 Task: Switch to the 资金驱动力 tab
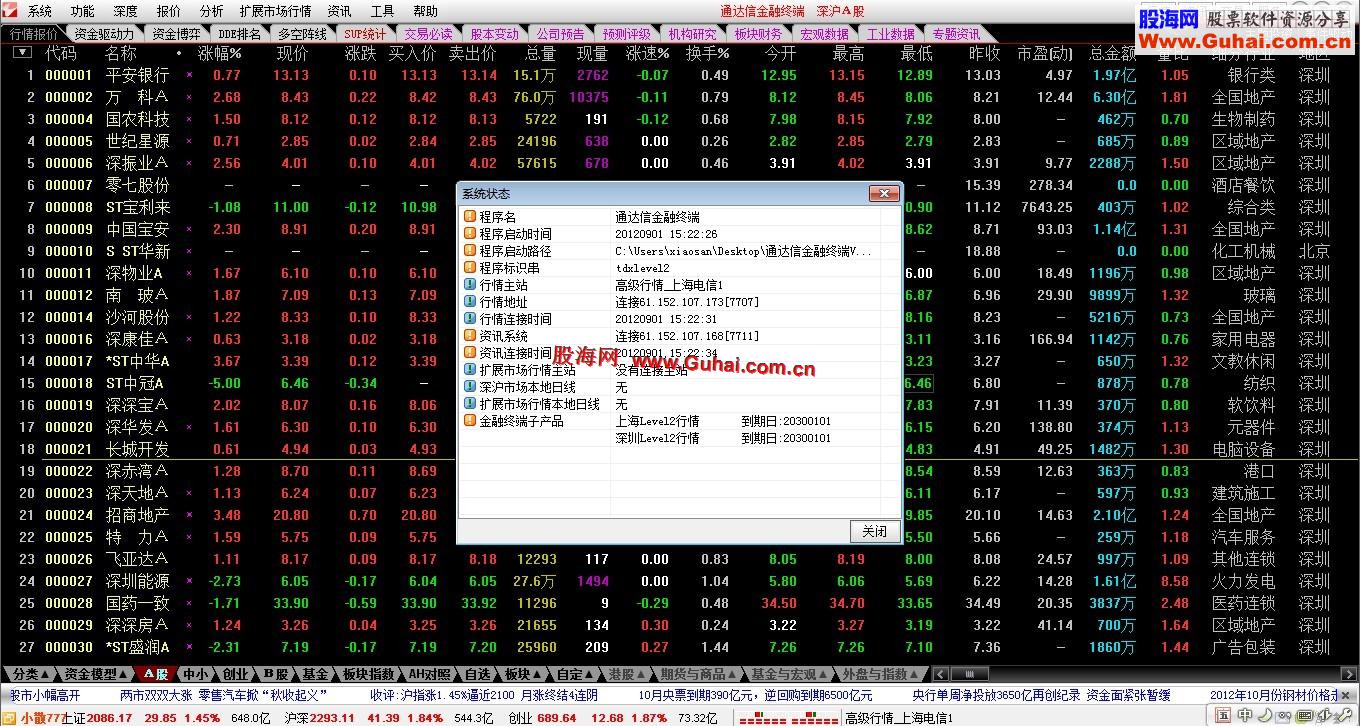[x=103, y=33]
